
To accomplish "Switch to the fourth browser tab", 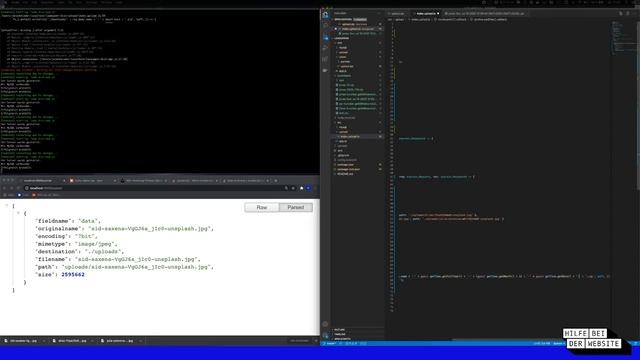I will click(x=194, y=180).
